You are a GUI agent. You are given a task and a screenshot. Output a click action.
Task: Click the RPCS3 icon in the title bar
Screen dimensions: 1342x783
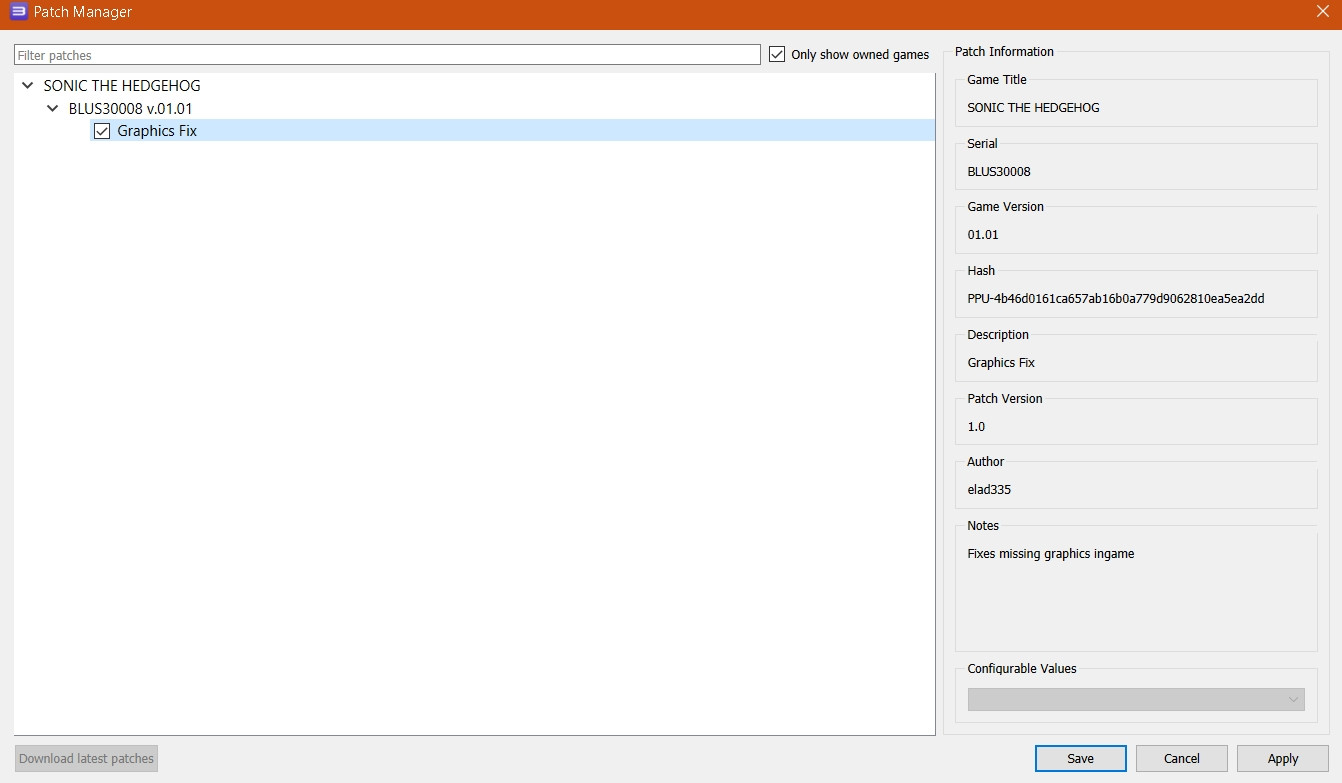point(18,12)
